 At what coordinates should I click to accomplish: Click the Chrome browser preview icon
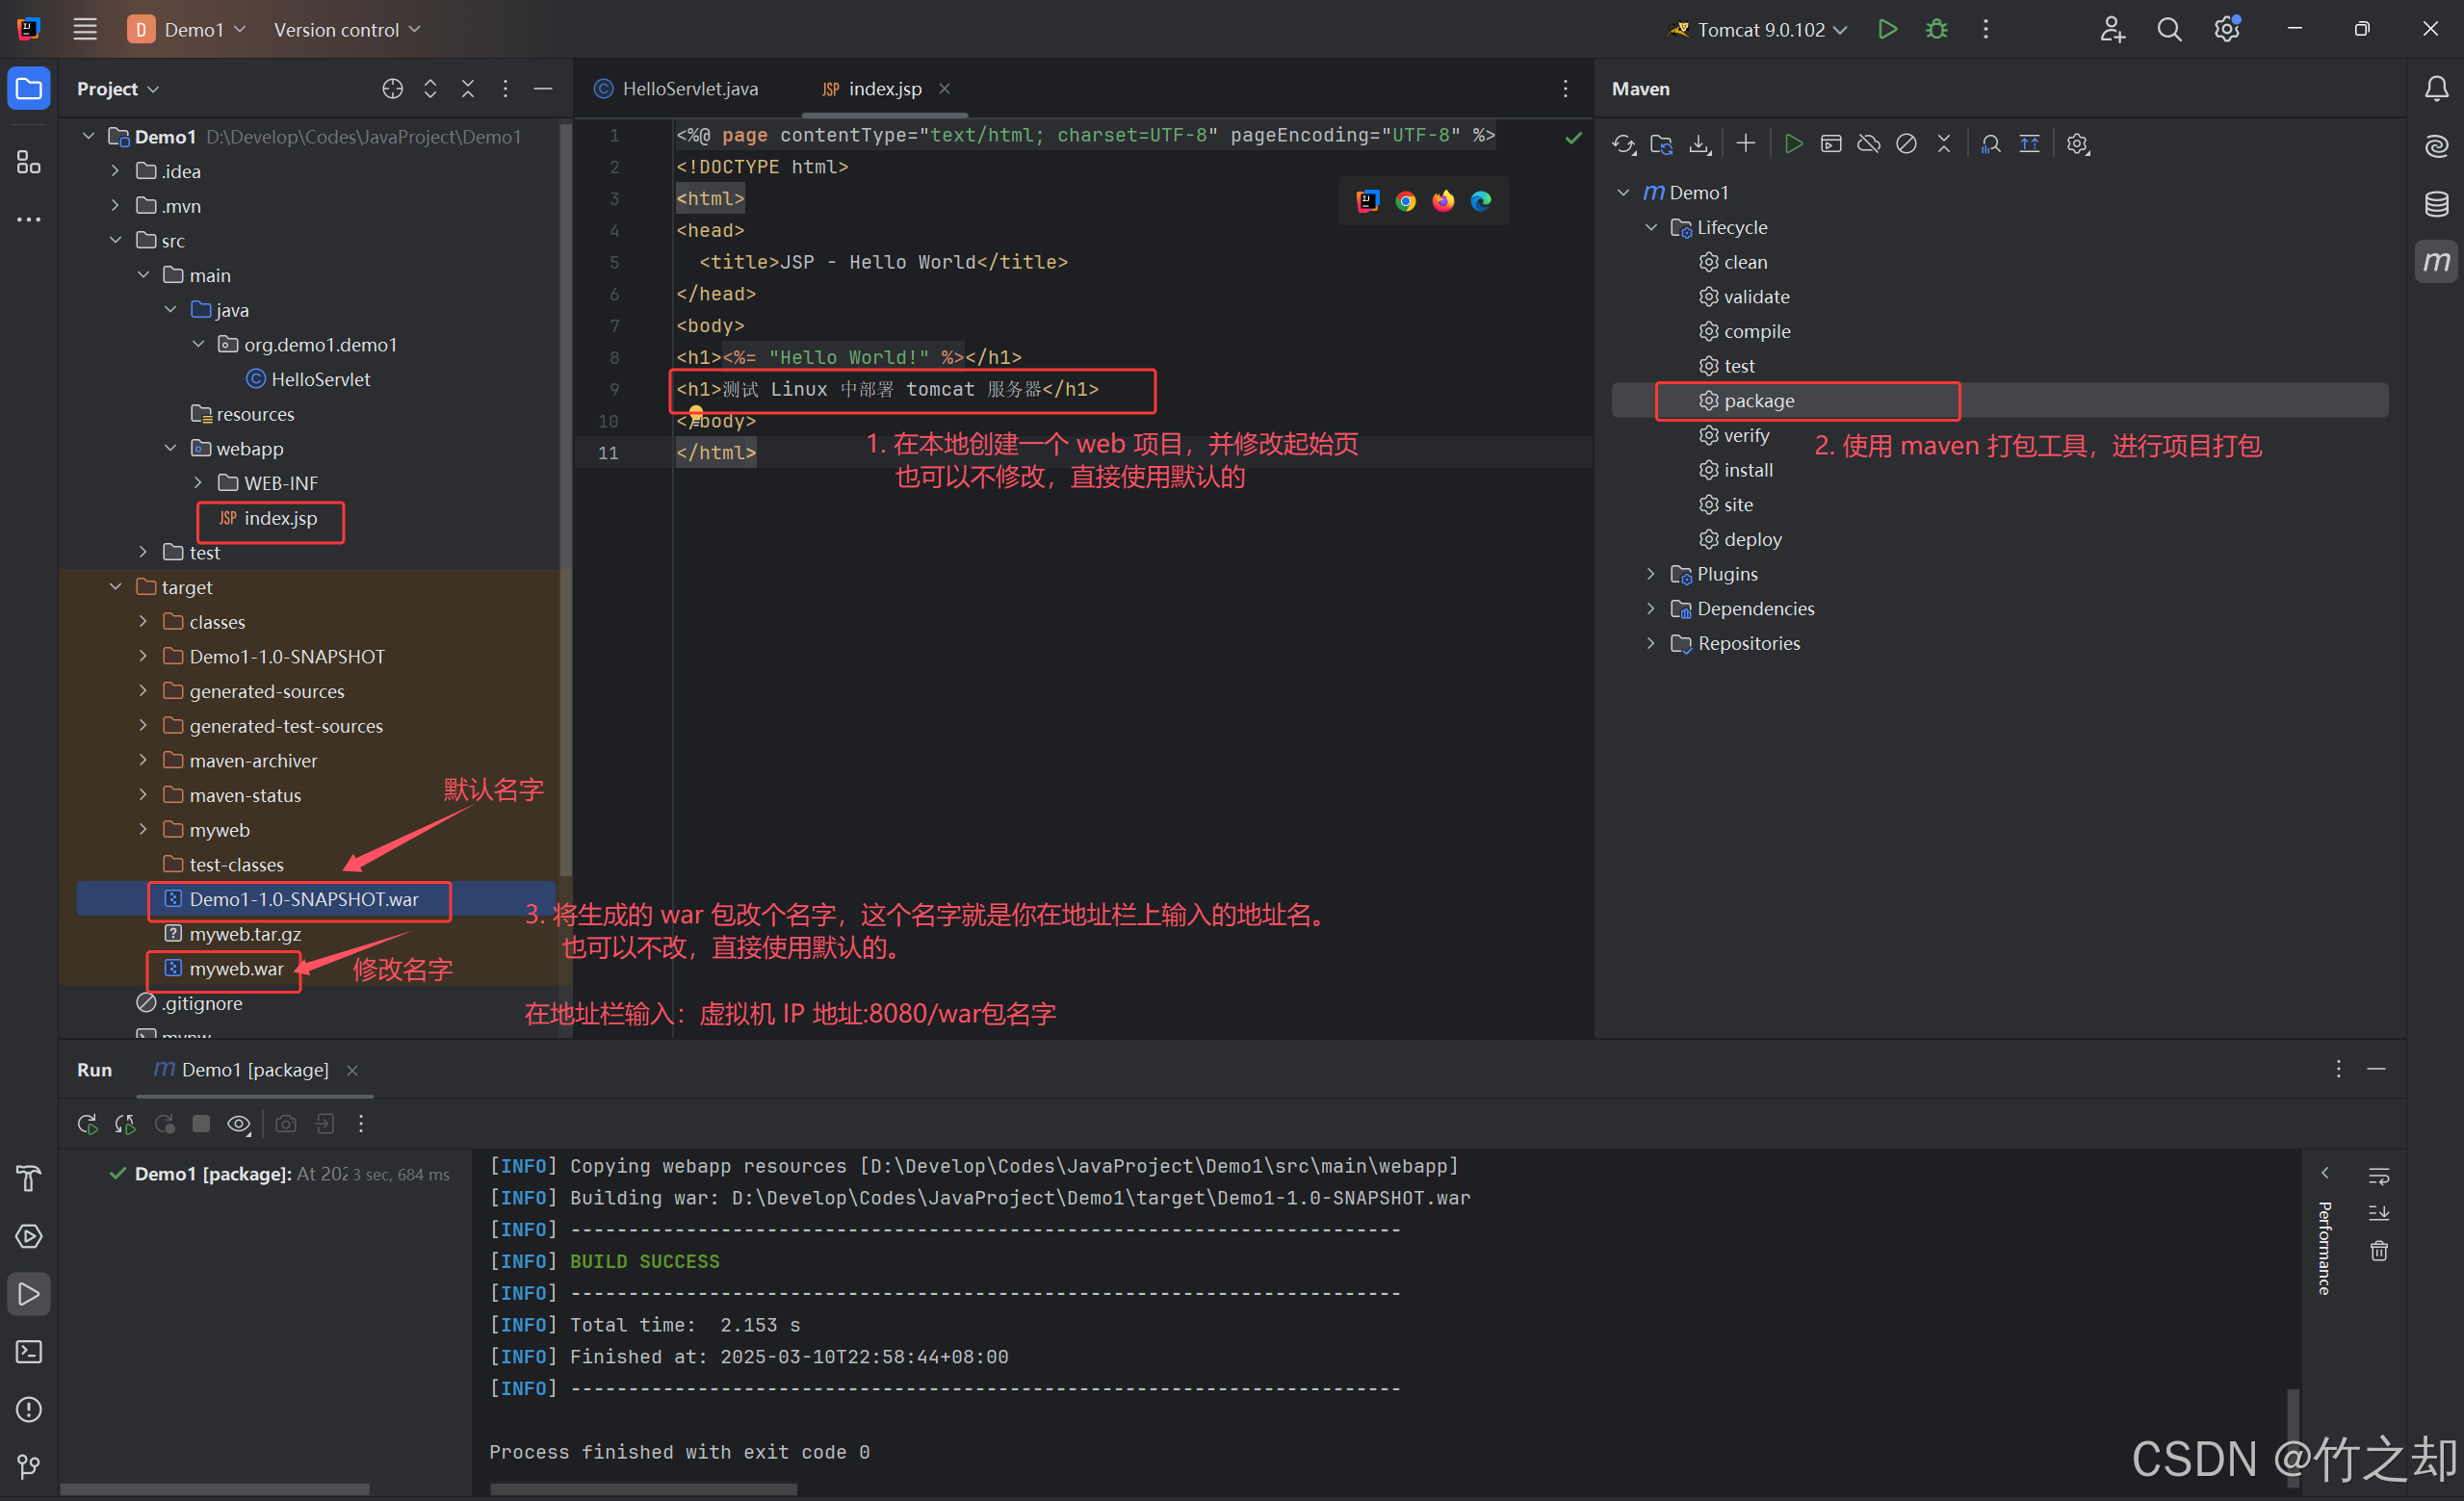tap(1405, 201)
